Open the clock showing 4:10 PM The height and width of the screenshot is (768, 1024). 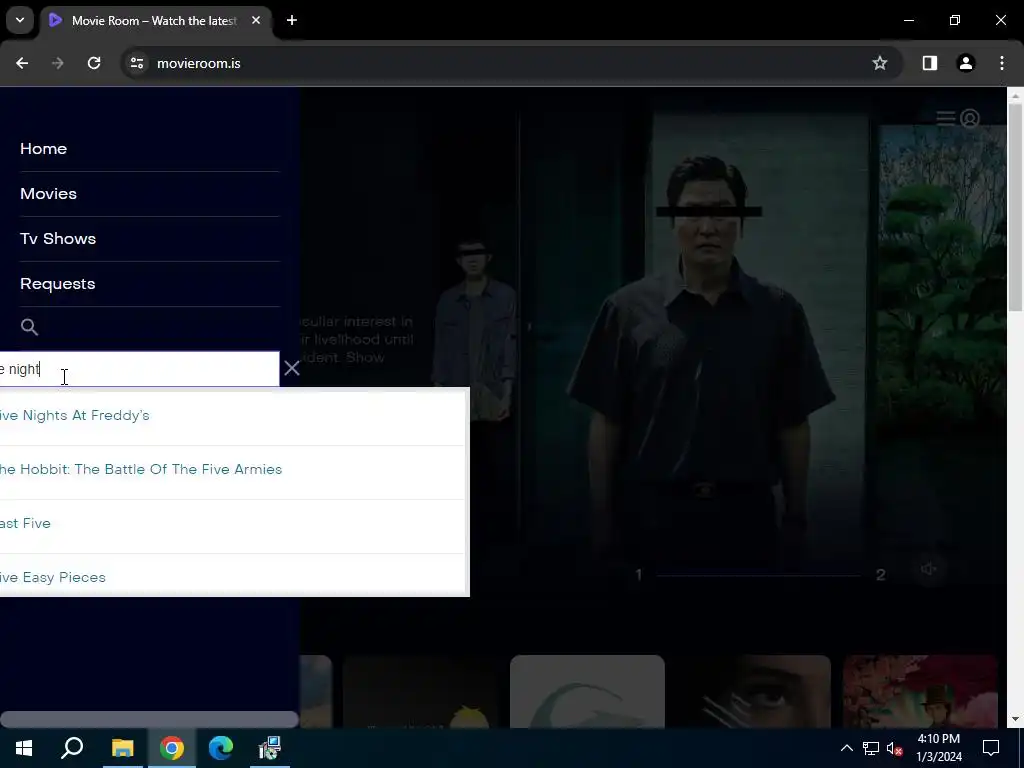click(939, 748)
